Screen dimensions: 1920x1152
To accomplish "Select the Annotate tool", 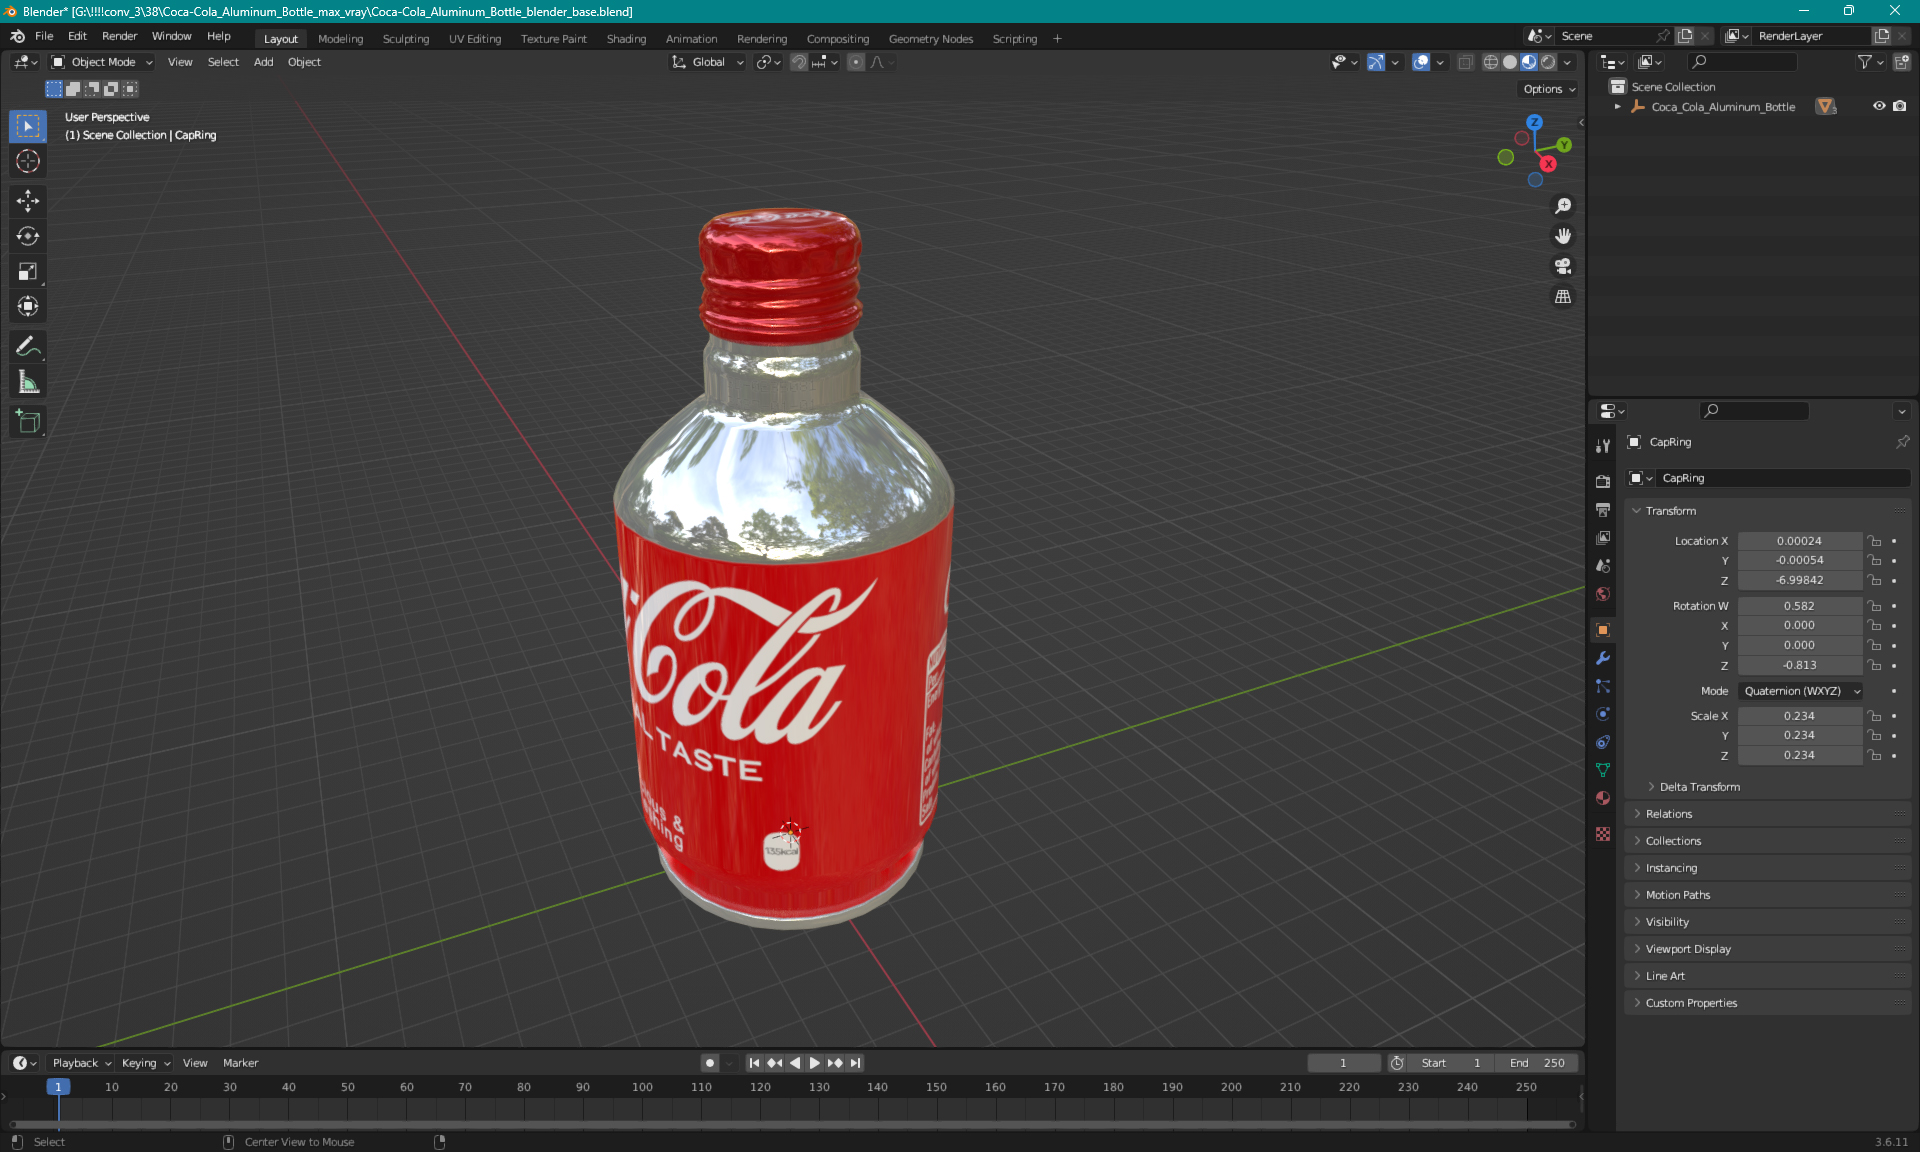I will pos(28,347).
